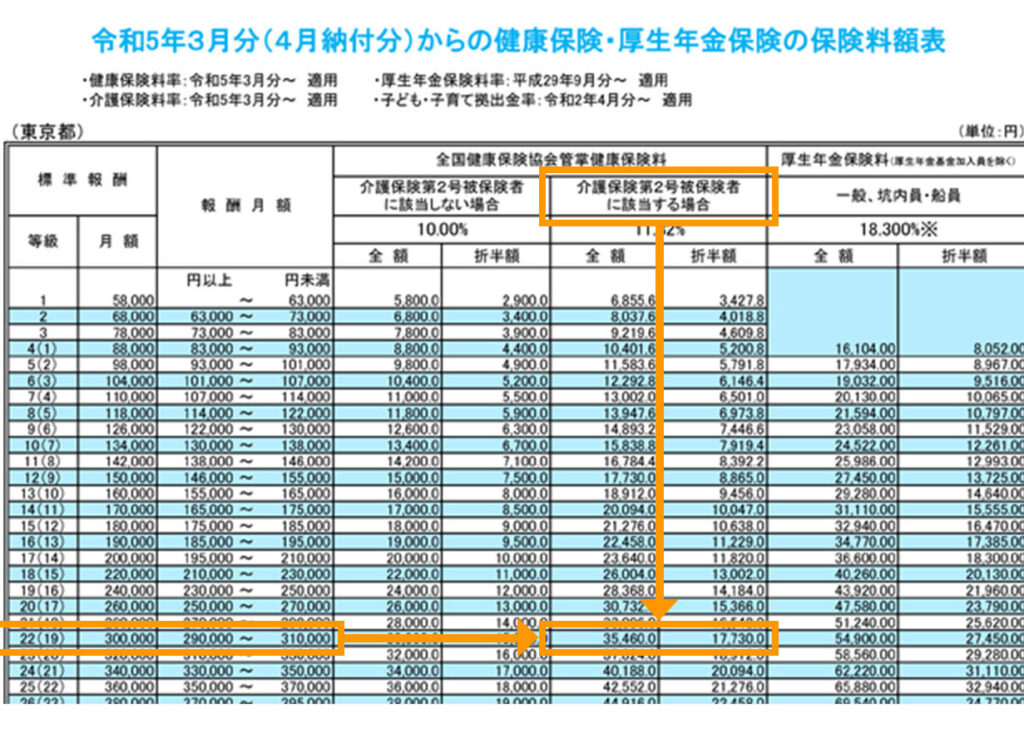
Task: Click the 10.00% rate cell
Action: point(441,230)
